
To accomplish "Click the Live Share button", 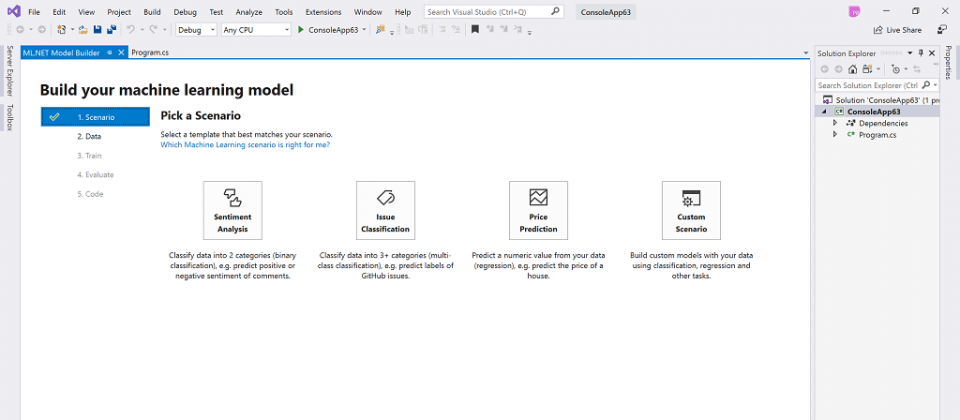I will point(898,29).
